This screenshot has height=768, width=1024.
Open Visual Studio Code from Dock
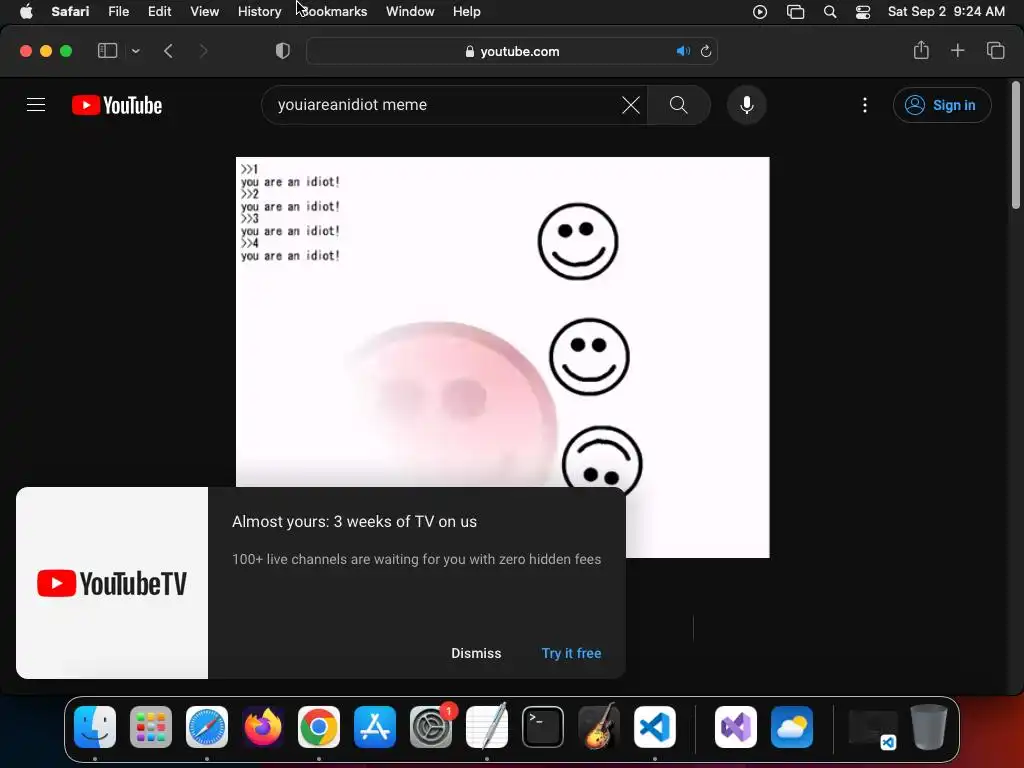(x=655, y=727)
